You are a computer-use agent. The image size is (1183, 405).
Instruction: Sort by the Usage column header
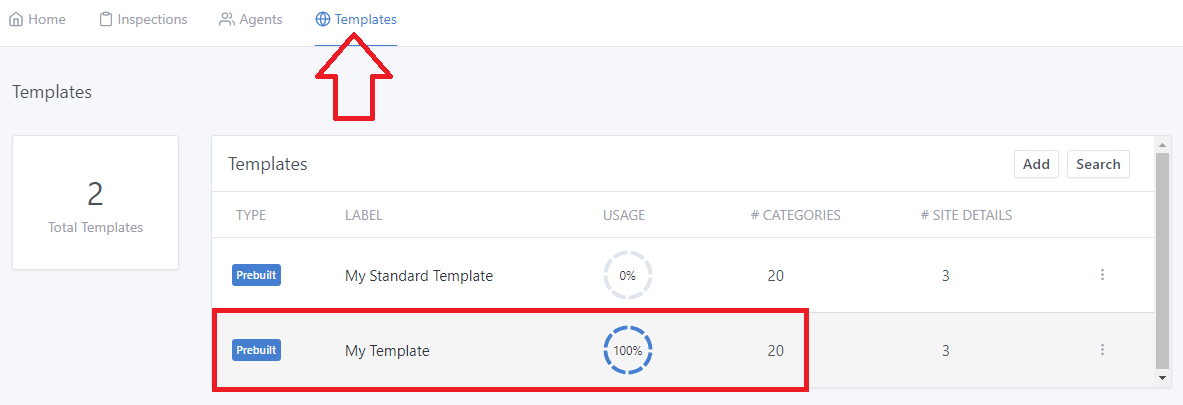point(624,215)
